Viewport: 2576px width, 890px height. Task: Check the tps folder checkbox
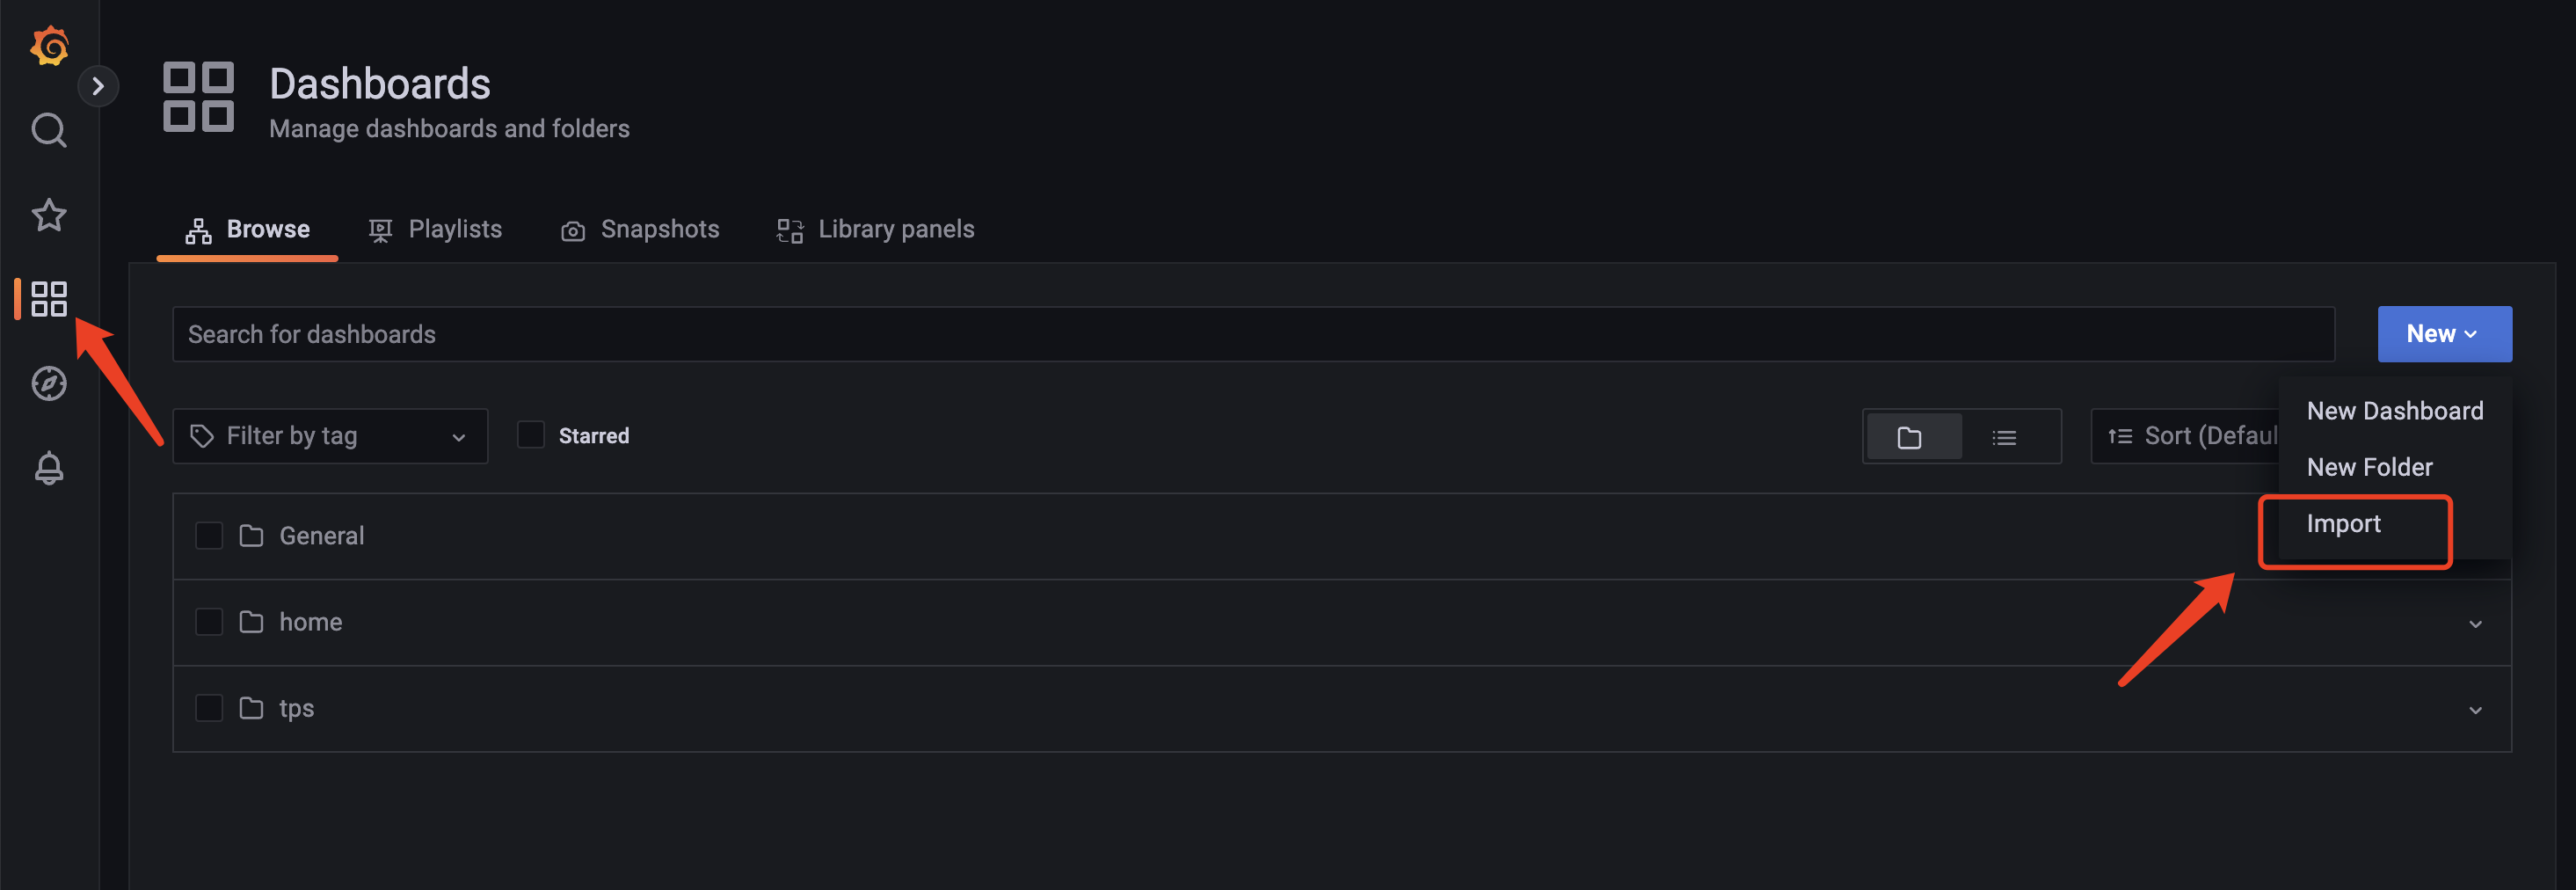209,708
